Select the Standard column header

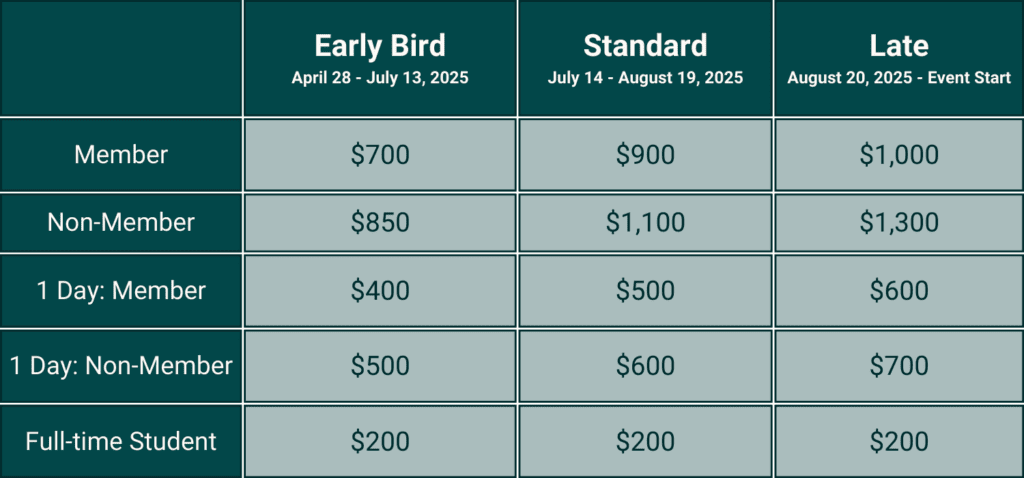pyautogui.click(x=645, y=58)
